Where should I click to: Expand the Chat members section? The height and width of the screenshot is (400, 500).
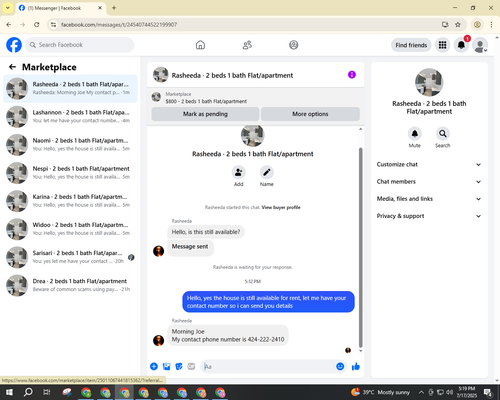tap(429, 182)
